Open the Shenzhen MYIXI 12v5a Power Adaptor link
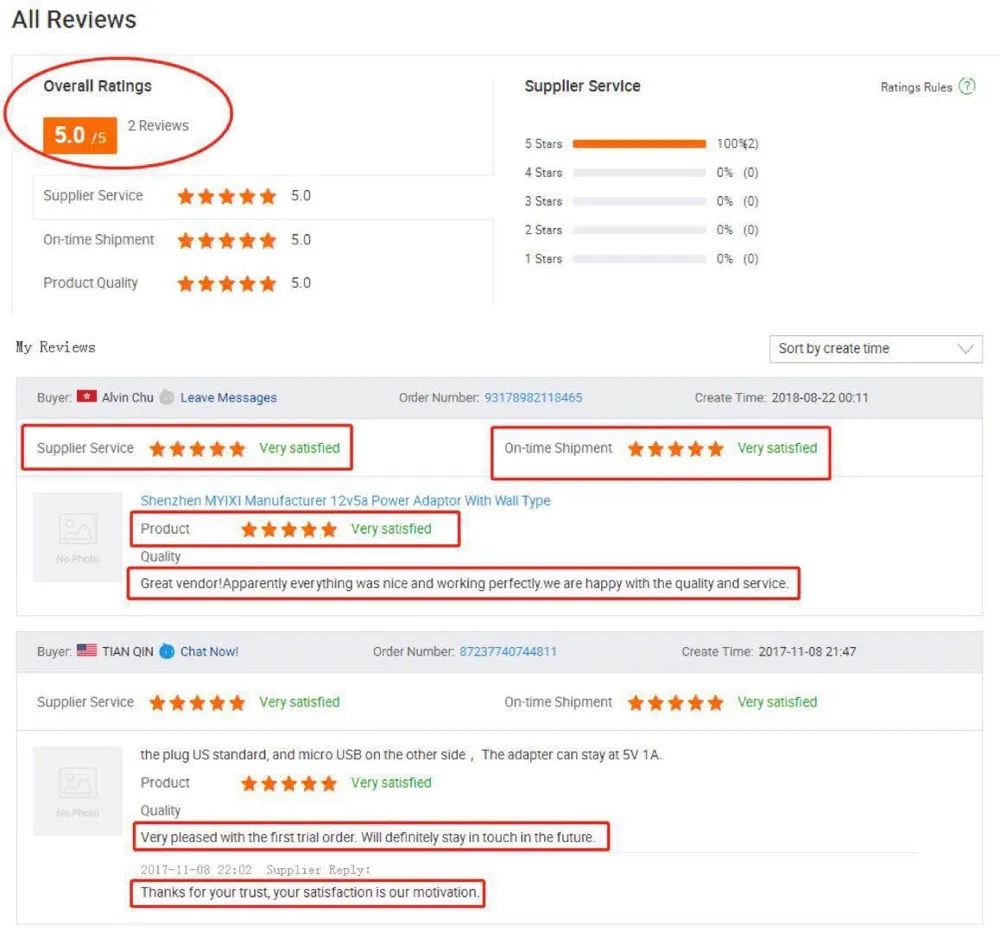 pos(345,501)
